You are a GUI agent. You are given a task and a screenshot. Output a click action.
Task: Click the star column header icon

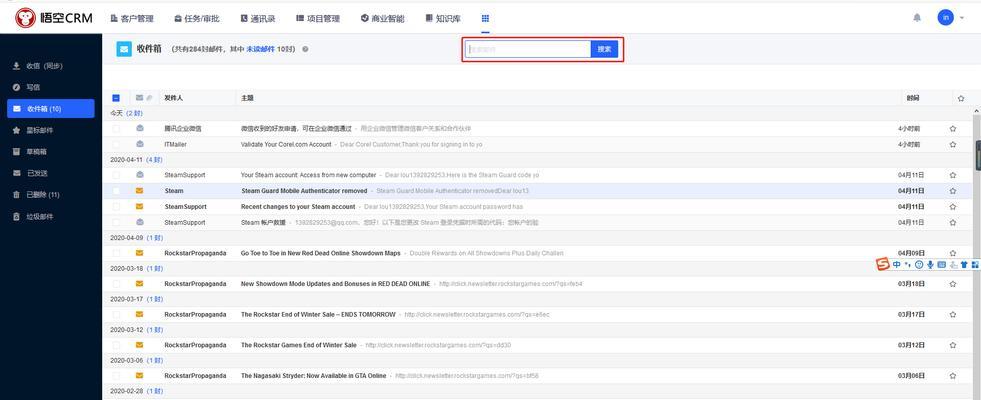tap(961, 98)
